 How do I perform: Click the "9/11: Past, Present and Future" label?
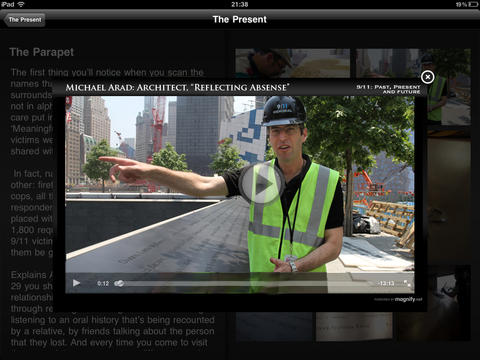(x=388, y=89)
